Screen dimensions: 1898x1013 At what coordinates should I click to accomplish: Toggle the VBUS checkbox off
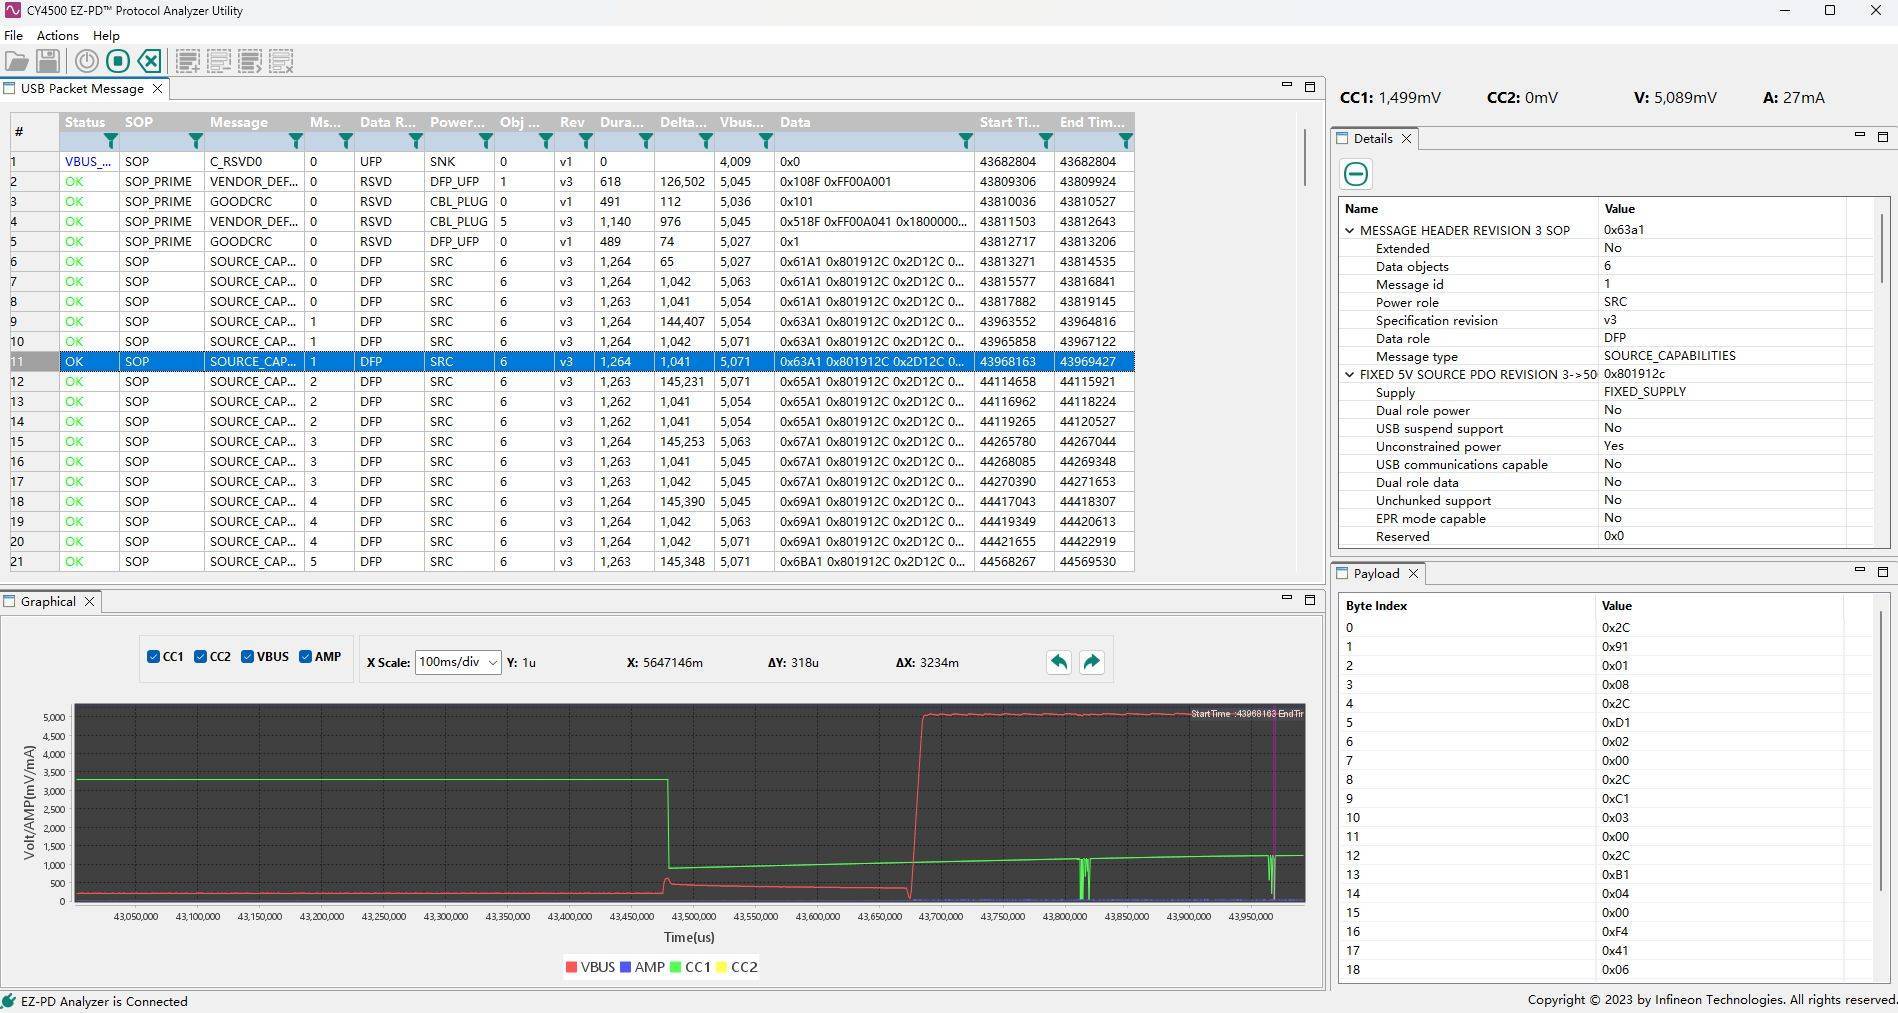click(247, 657)
